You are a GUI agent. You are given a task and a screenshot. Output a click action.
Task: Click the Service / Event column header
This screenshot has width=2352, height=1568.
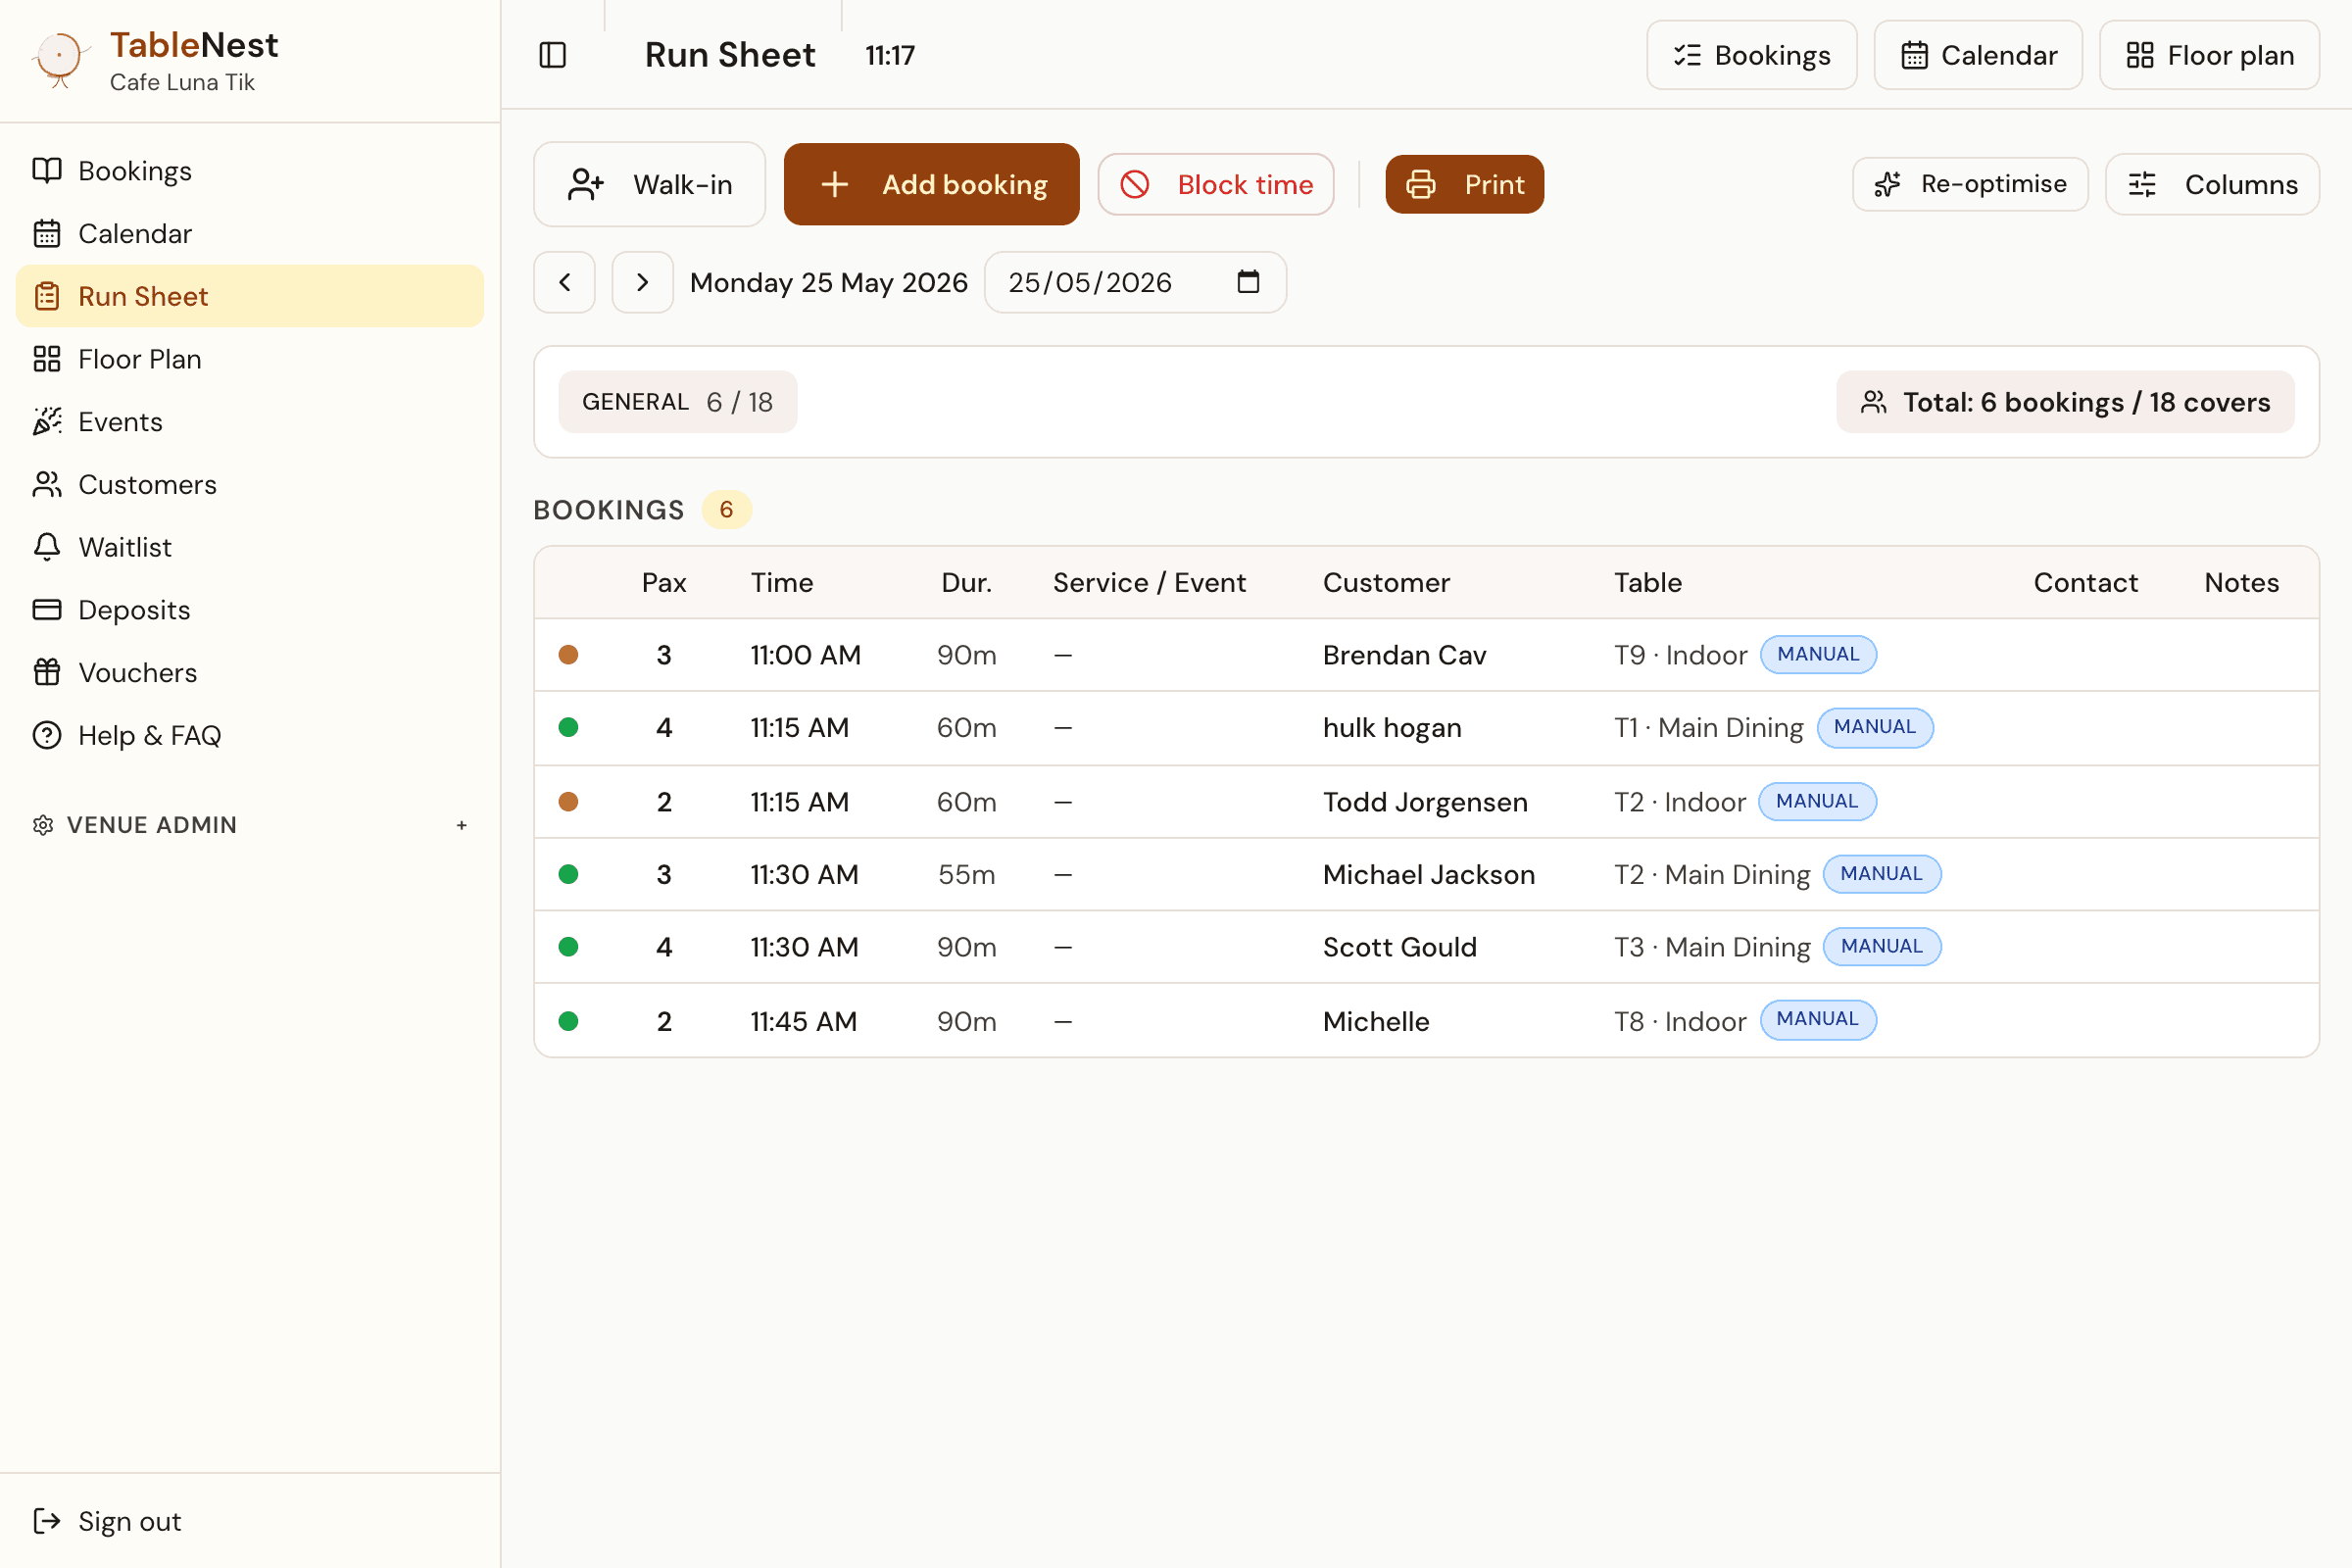1150,583
